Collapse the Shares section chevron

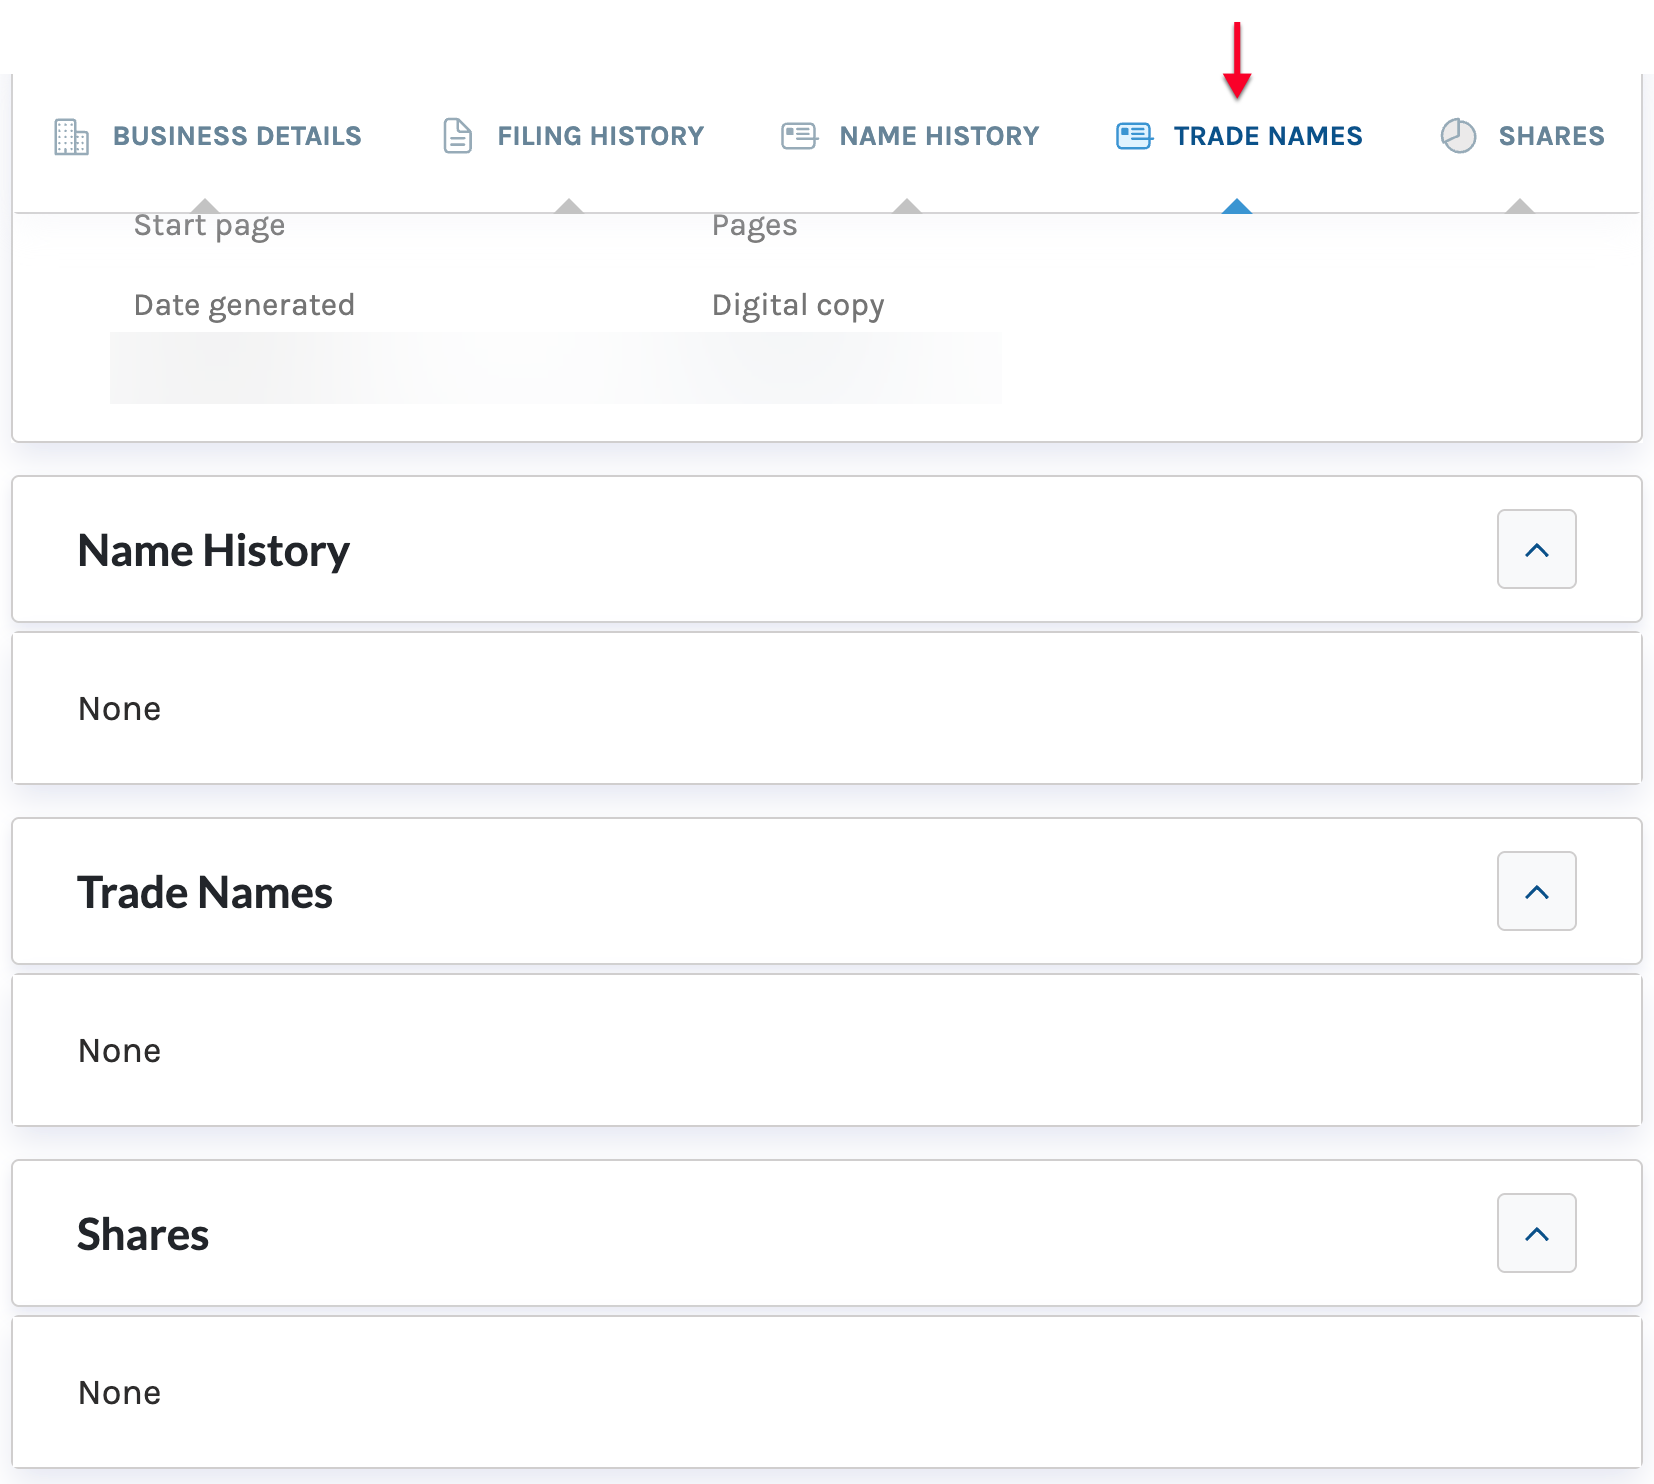[x=1536, y=1233]
